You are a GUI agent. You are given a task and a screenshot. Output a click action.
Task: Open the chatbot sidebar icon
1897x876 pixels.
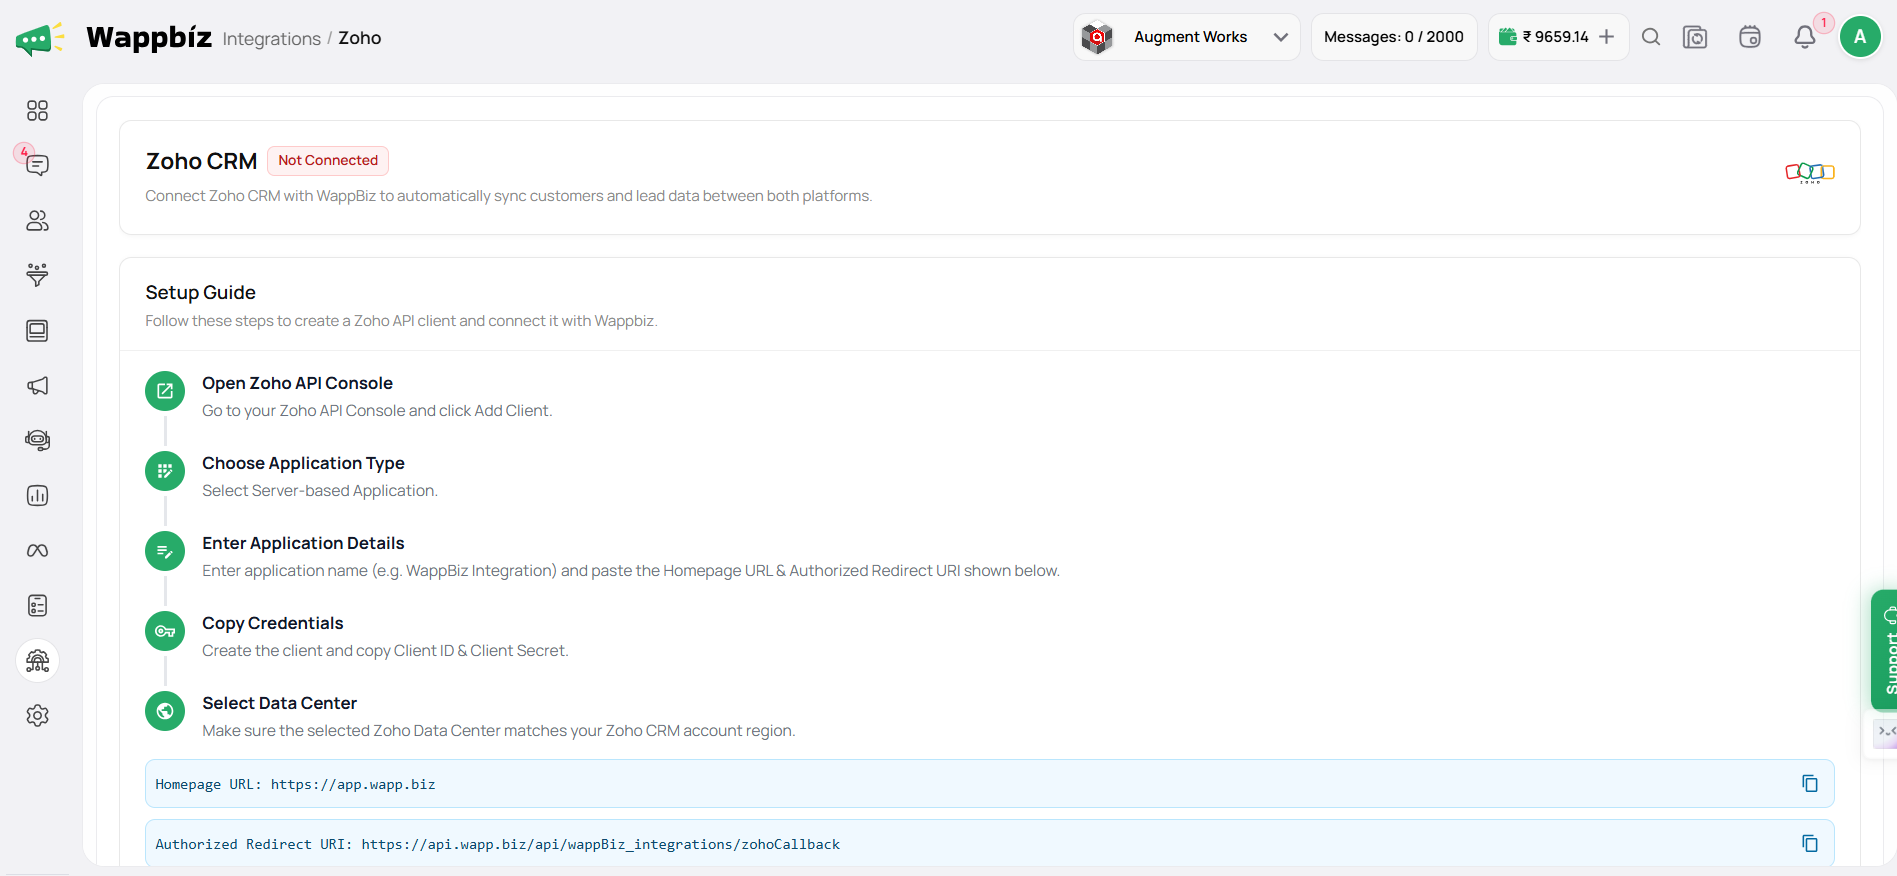click(37, 440)
